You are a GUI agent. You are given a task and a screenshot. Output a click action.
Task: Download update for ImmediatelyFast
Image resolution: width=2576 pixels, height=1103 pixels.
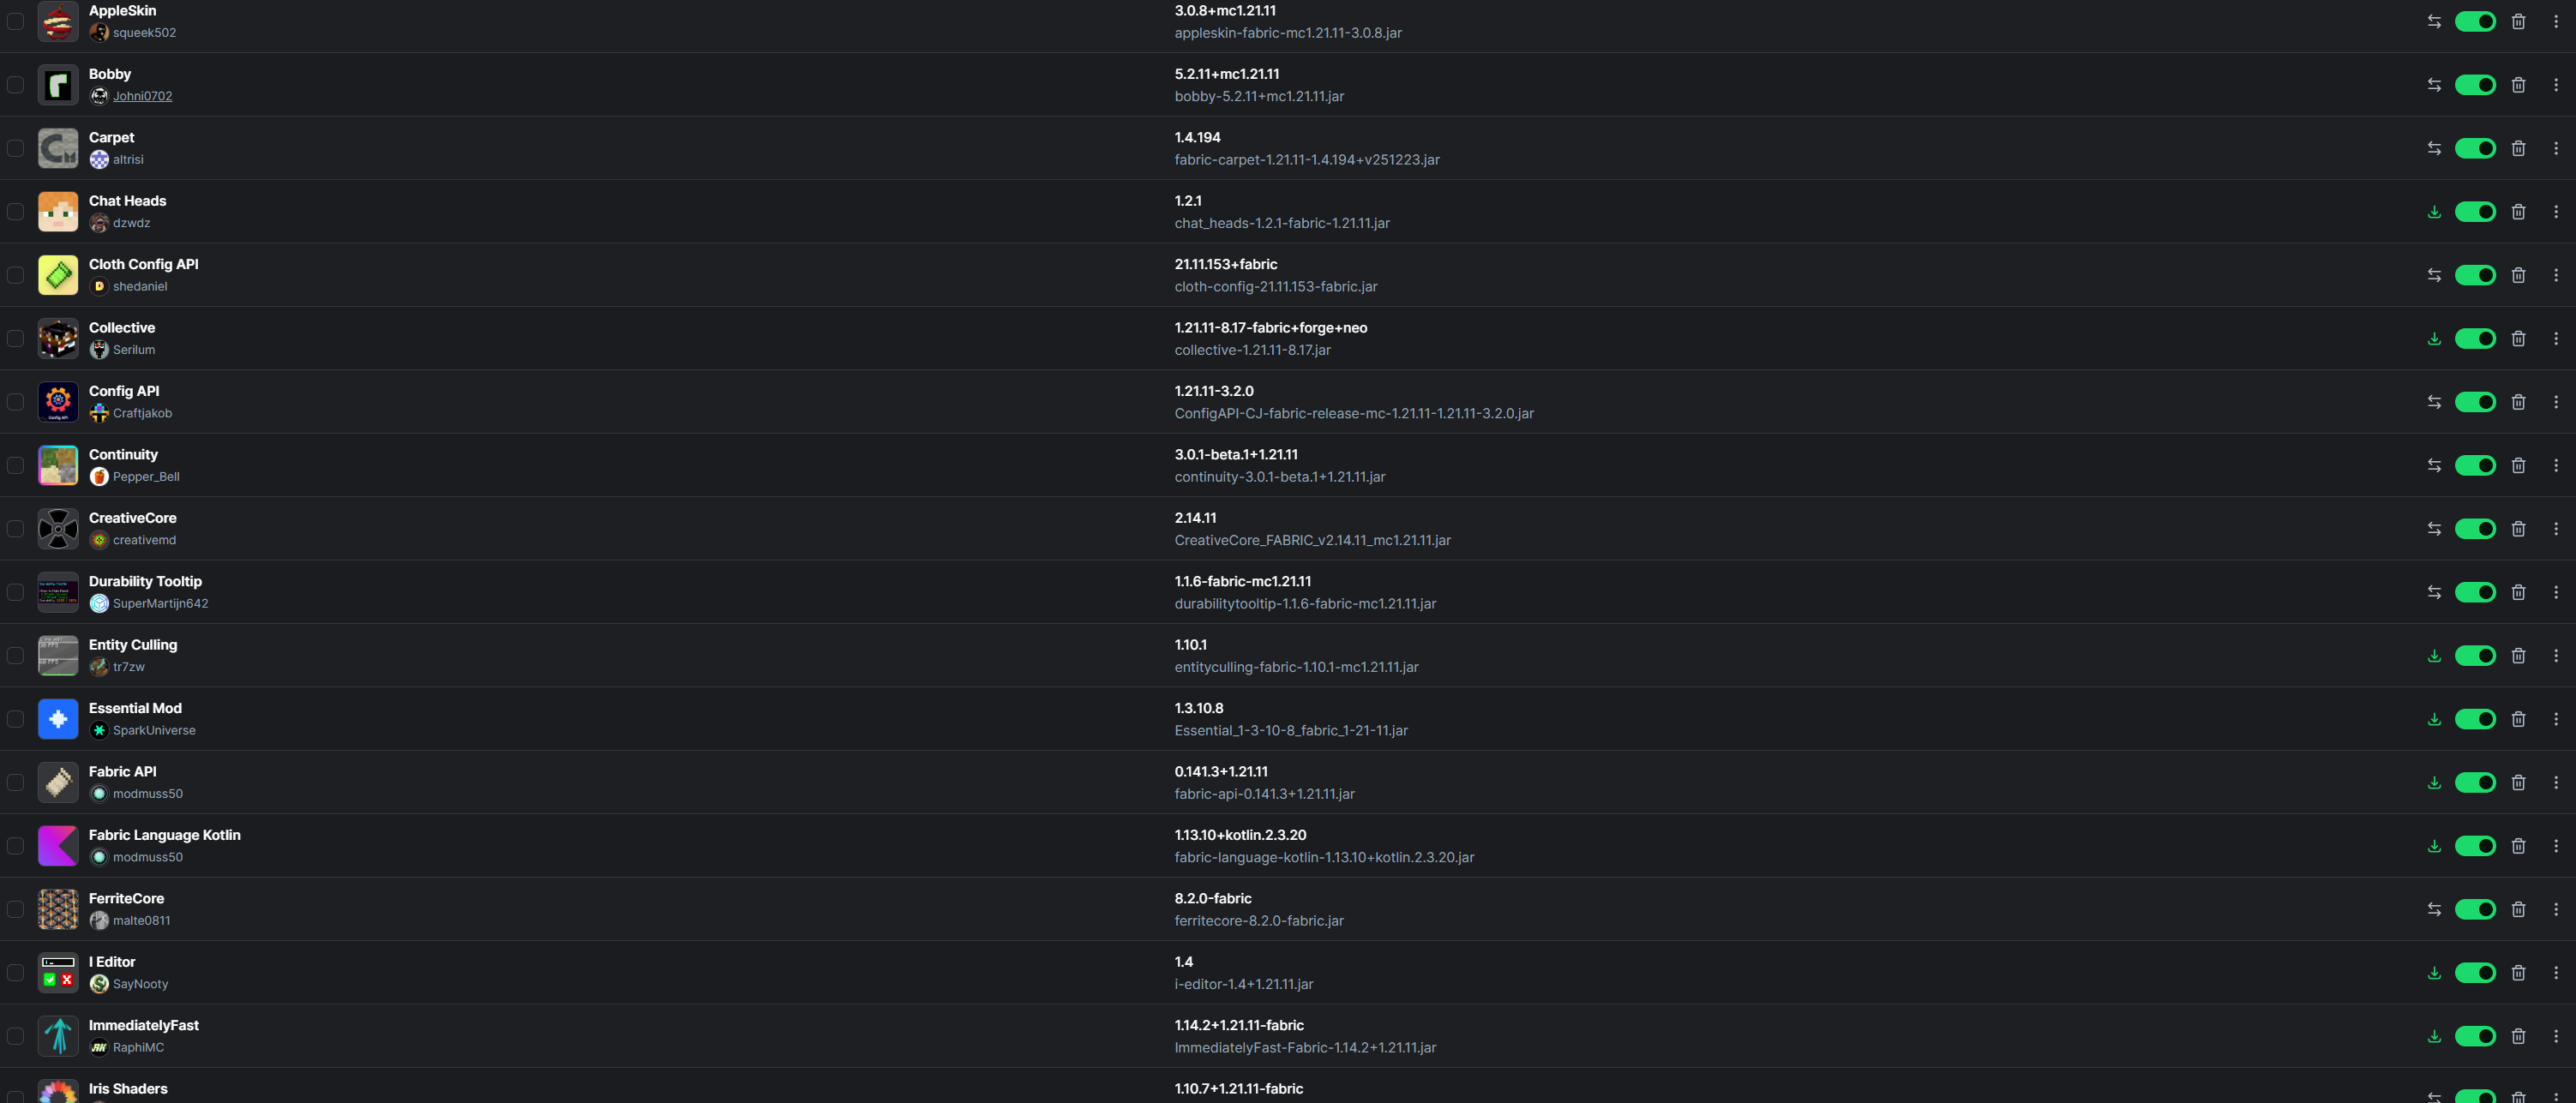tap(2434, 1036)
